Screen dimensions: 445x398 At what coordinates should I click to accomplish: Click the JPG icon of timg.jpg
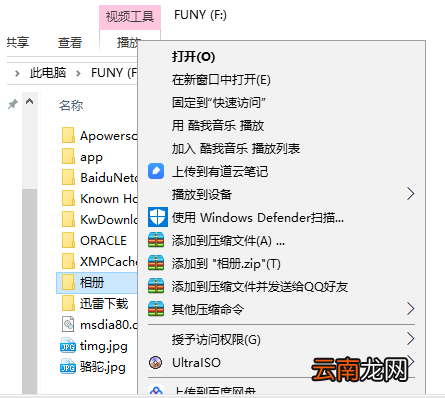[x=68, y=346]
